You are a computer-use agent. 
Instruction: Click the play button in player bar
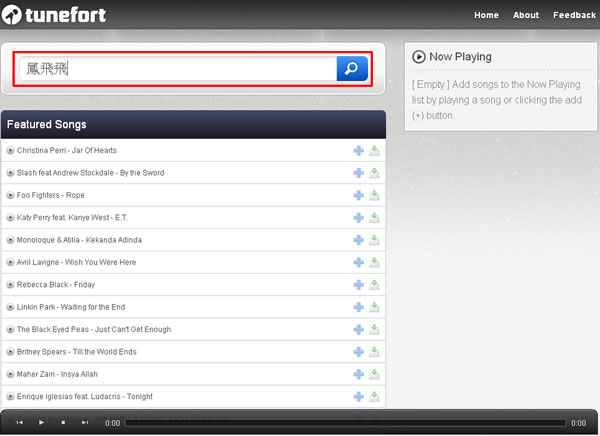[41, 423]
